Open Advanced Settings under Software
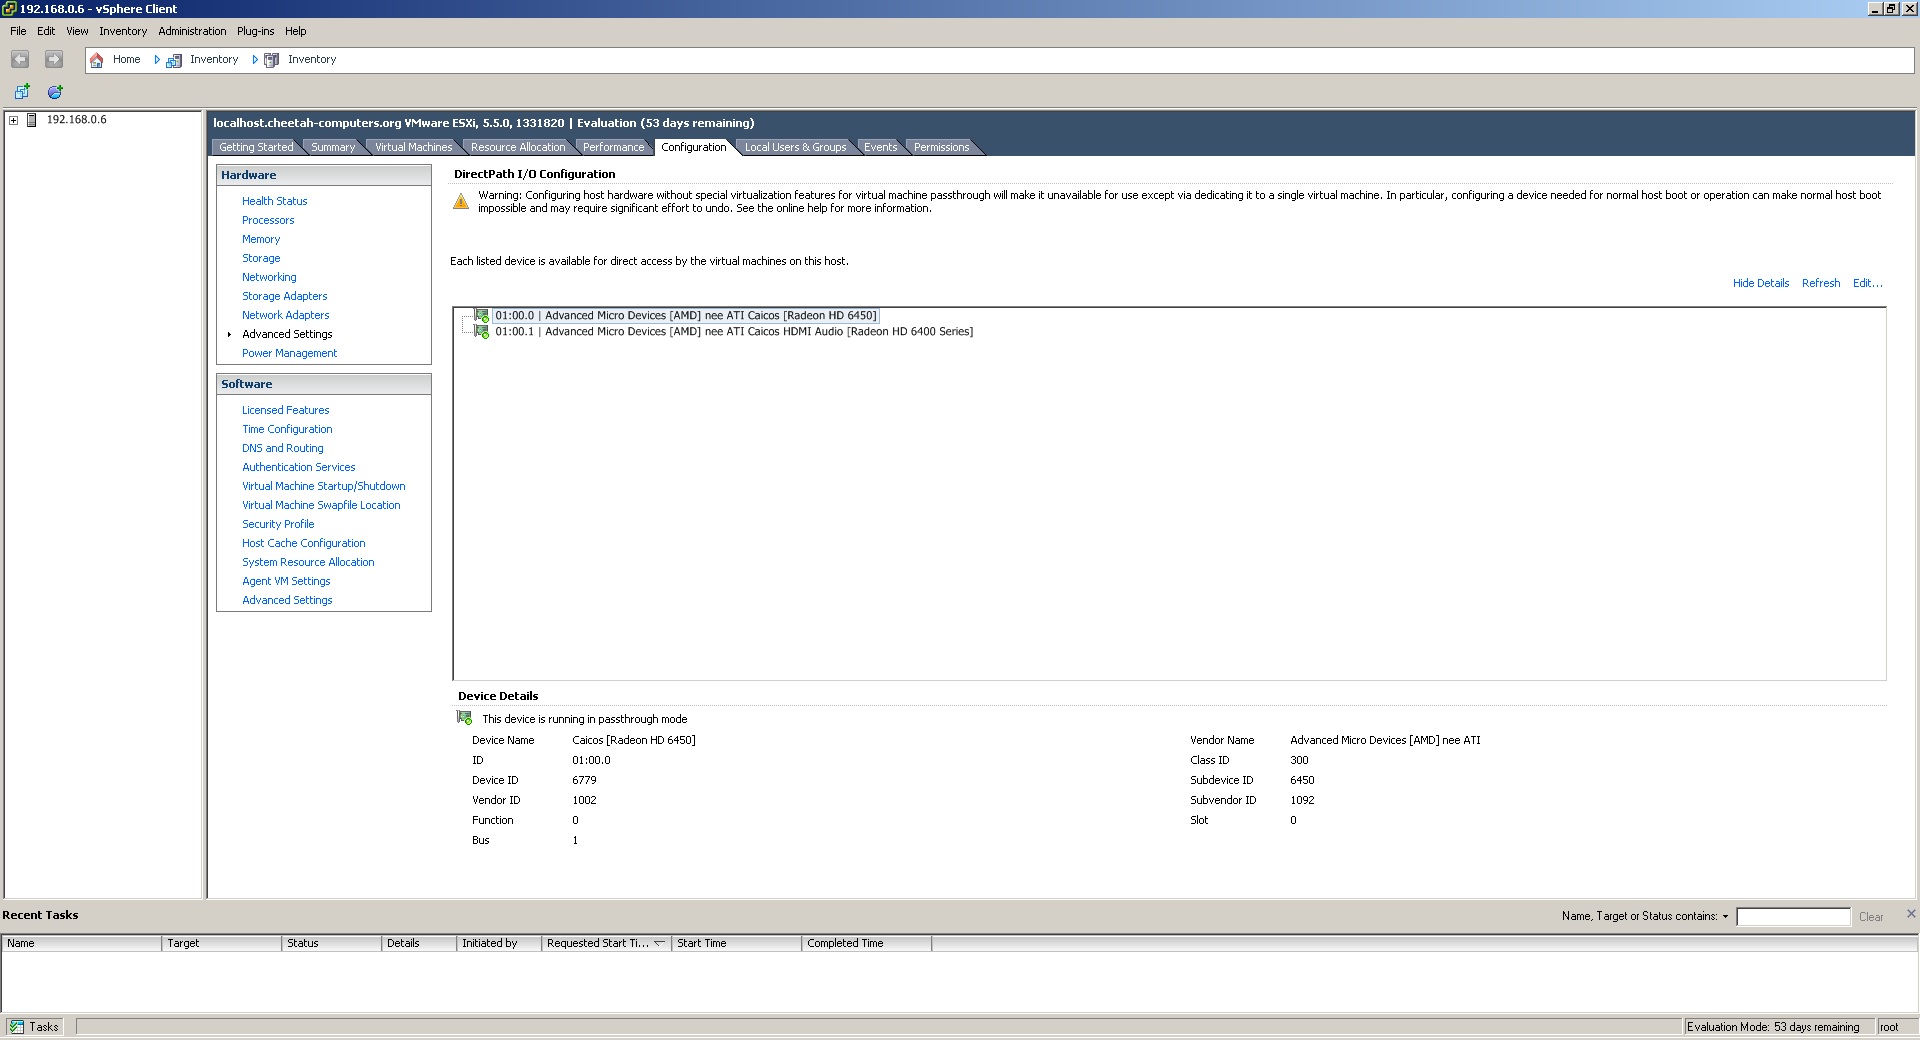Viewport: 1920px width, 1040px height. (x=287, y=600)
